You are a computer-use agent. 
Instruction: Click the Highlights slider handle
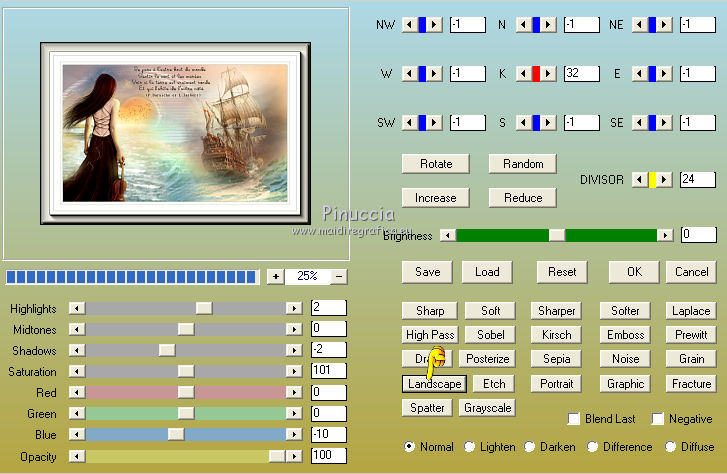(204, 308)
